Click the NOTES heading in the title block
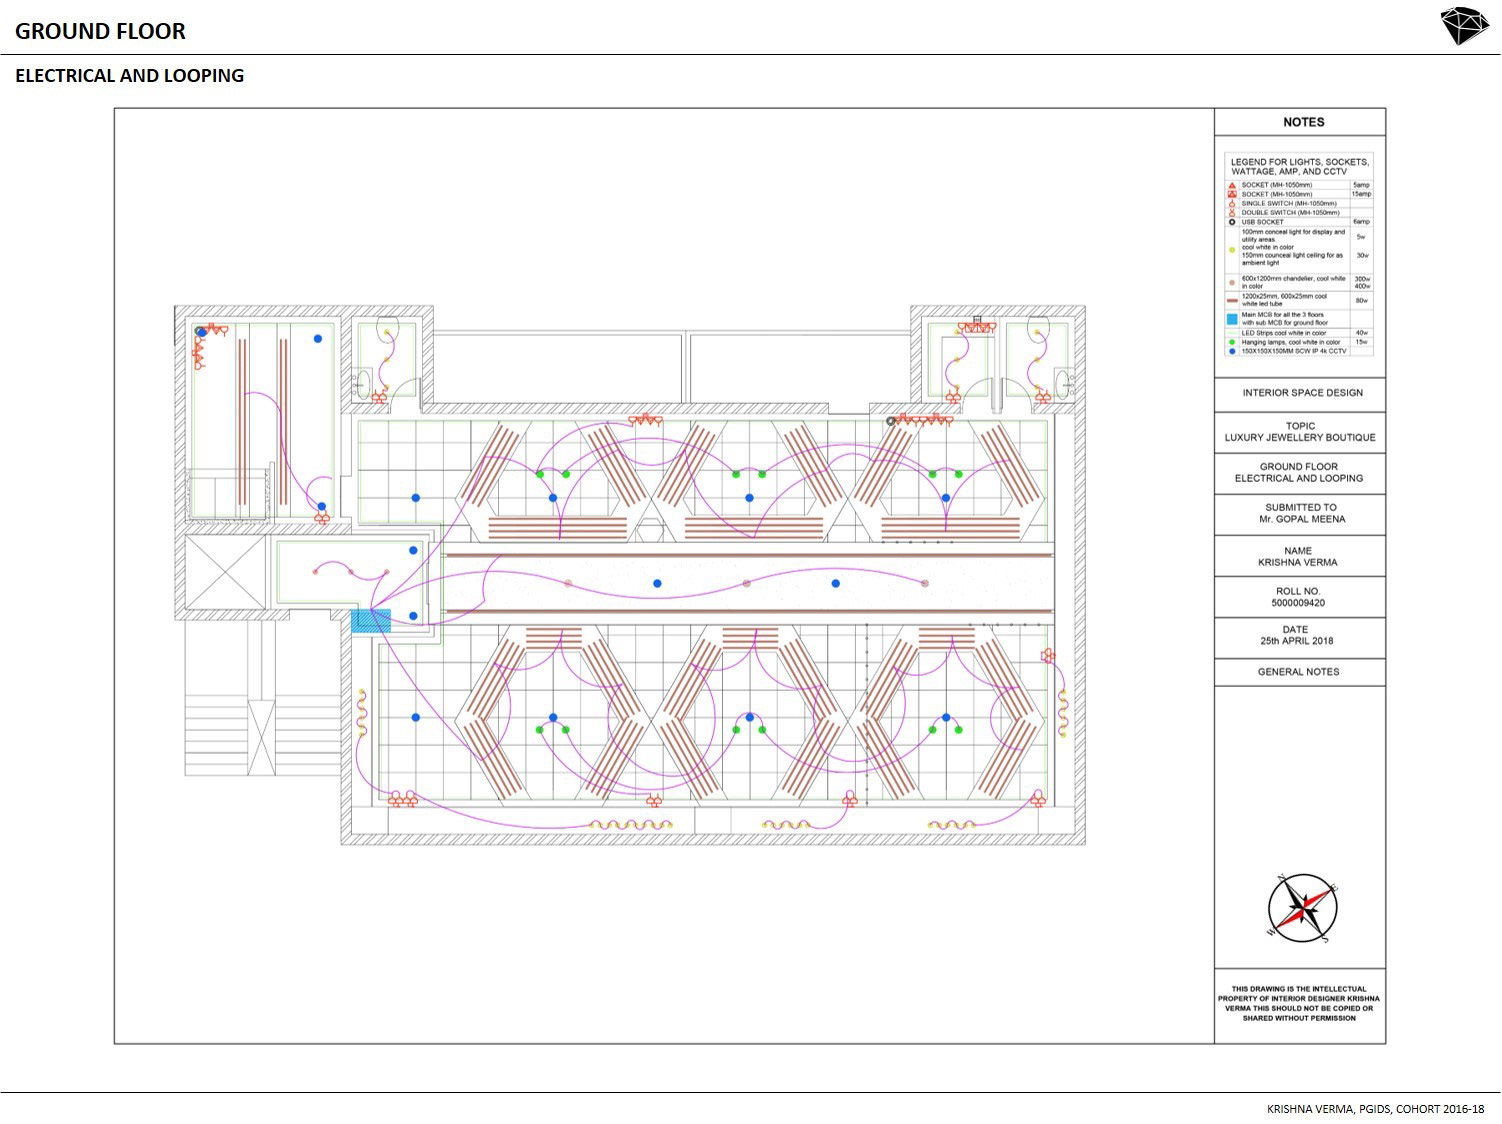The width and height of the screenshot is (1502, 1124). click(x=1303, y=122)
